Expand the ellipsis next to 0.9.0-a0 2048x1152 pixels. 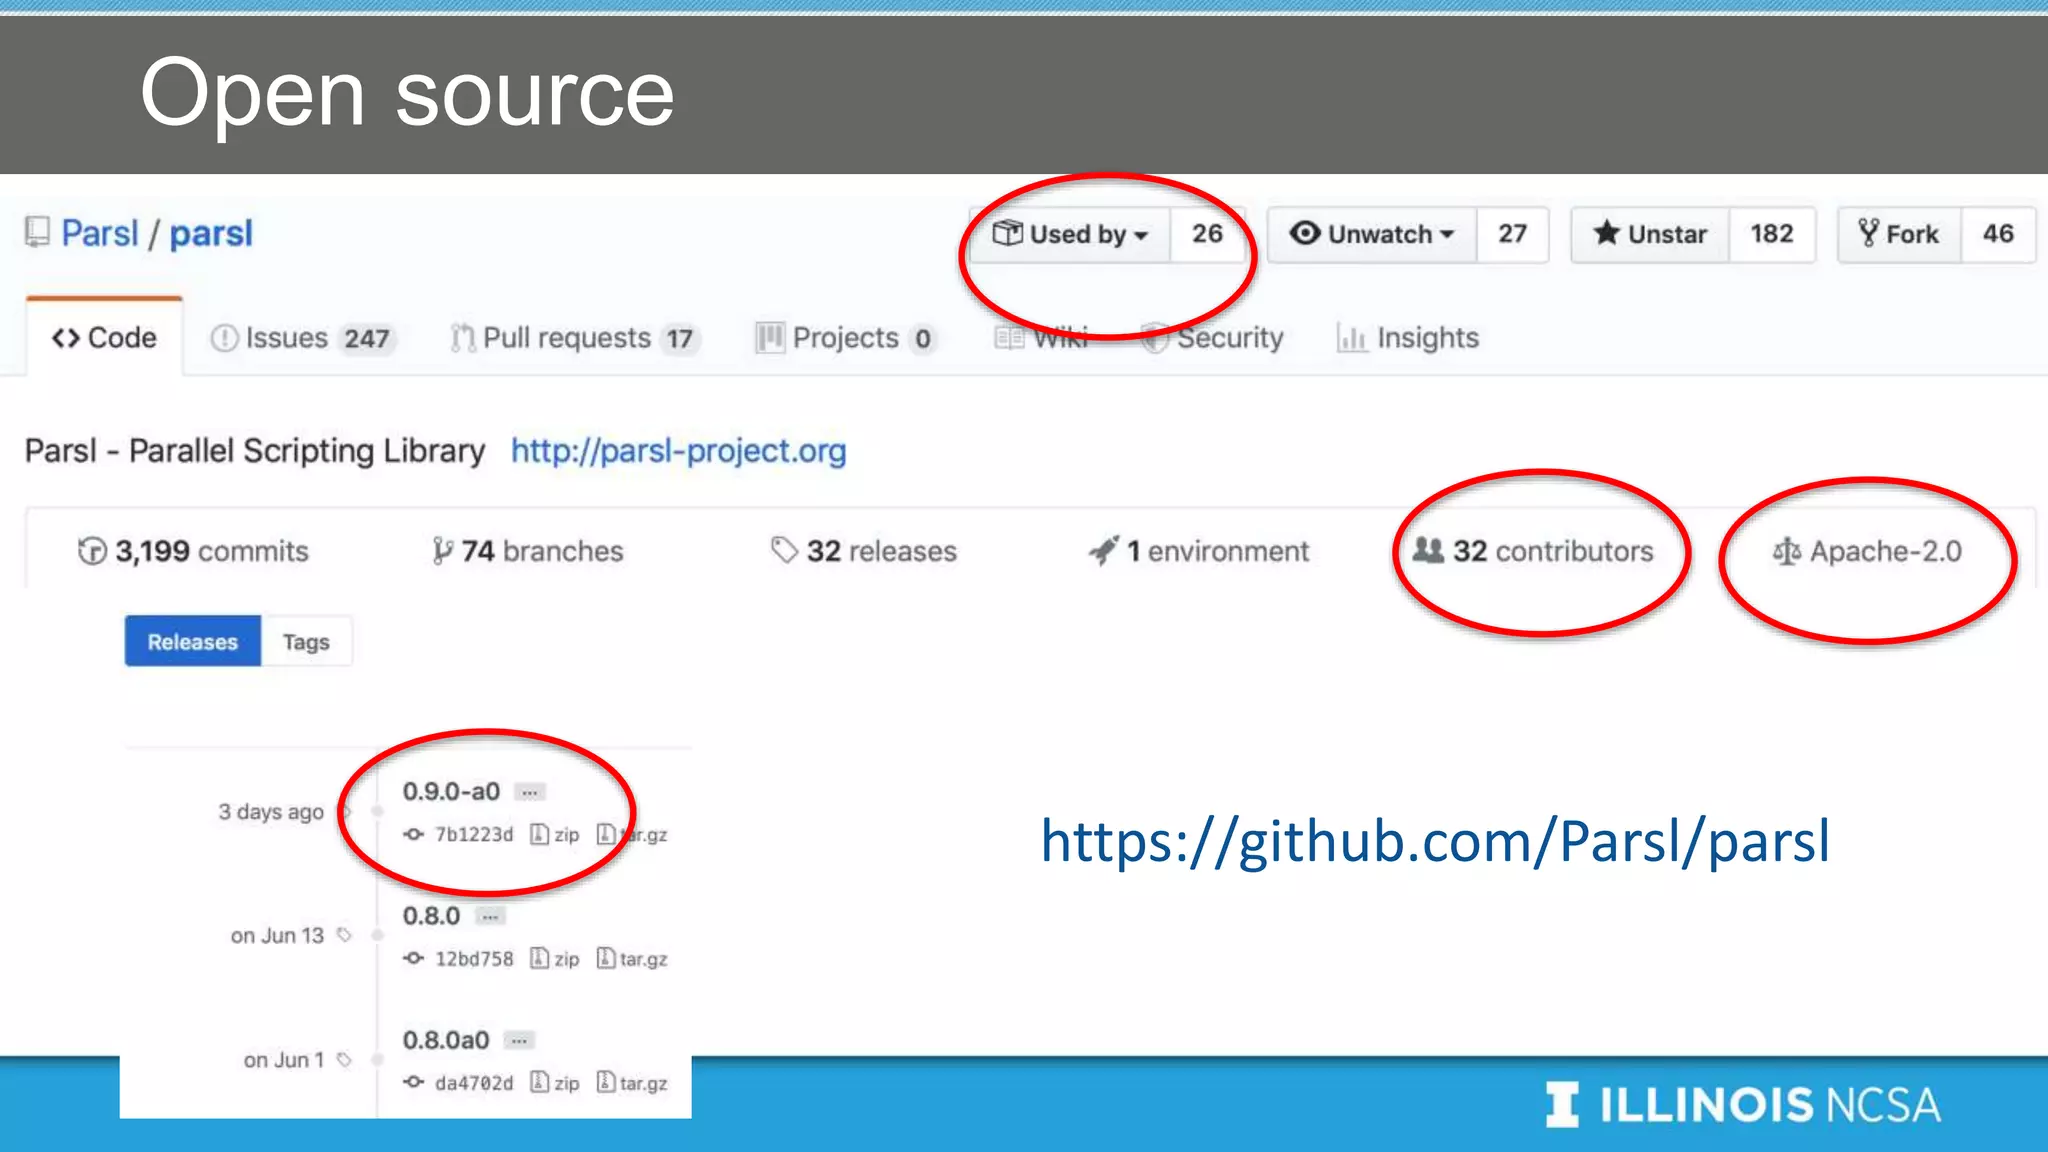(x=529, y=792)
